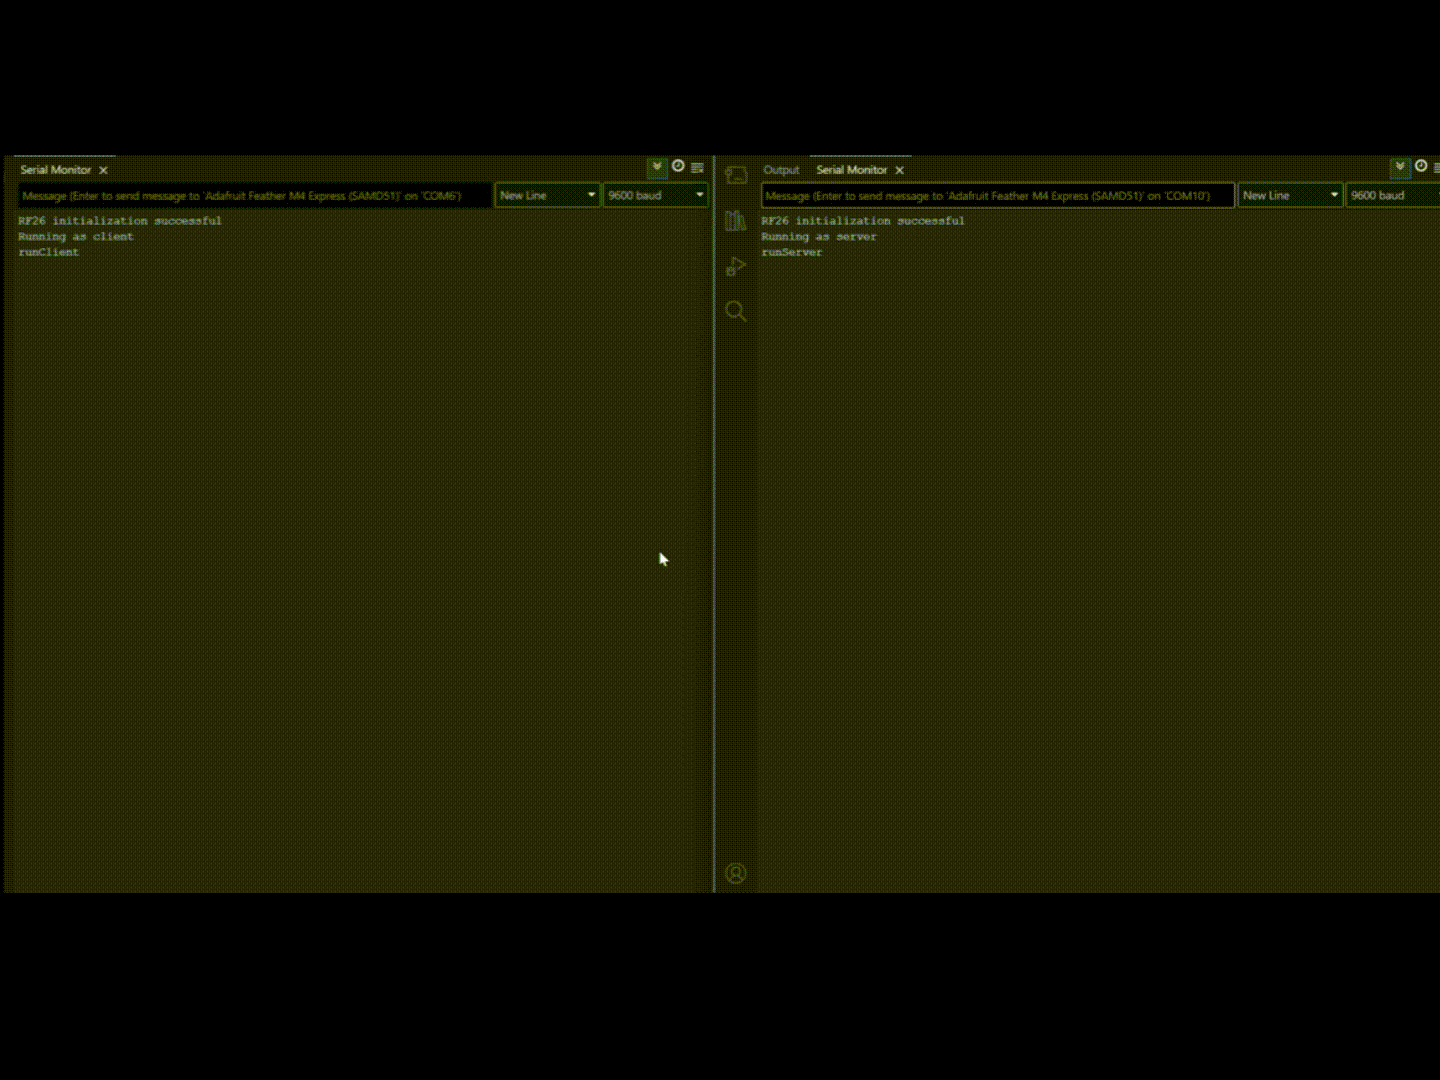
Task: Switch to the Output tab
Action: tap(781, 170)
